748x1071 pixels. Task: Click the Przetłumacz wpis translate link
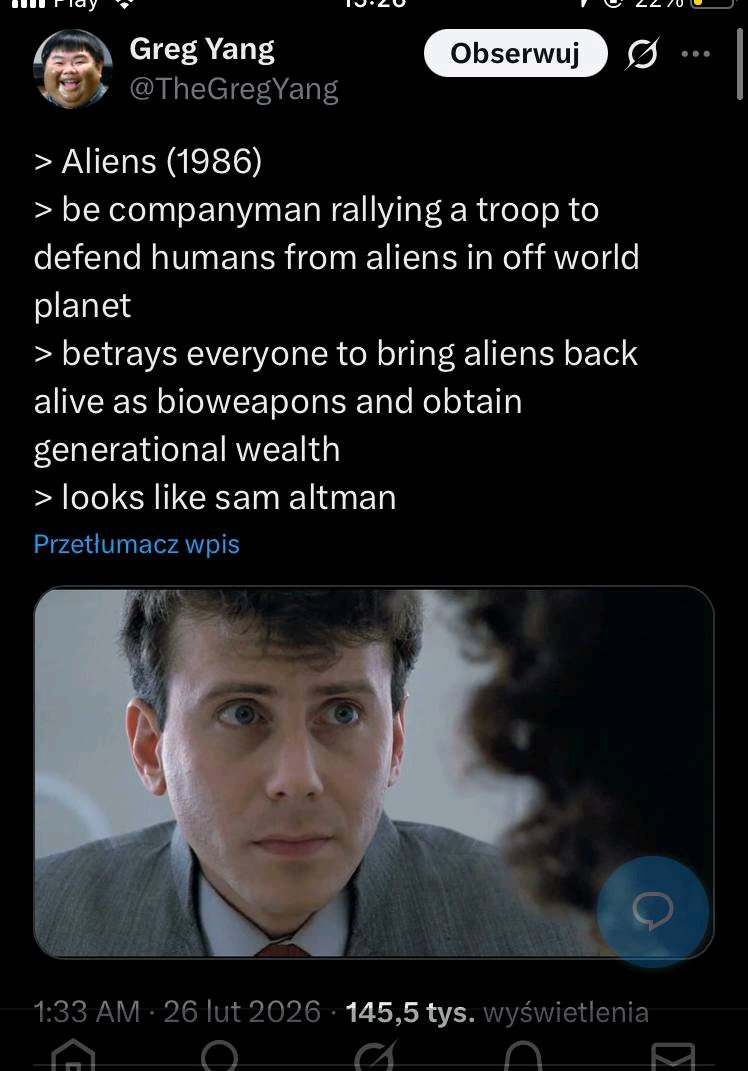point(137,544)
